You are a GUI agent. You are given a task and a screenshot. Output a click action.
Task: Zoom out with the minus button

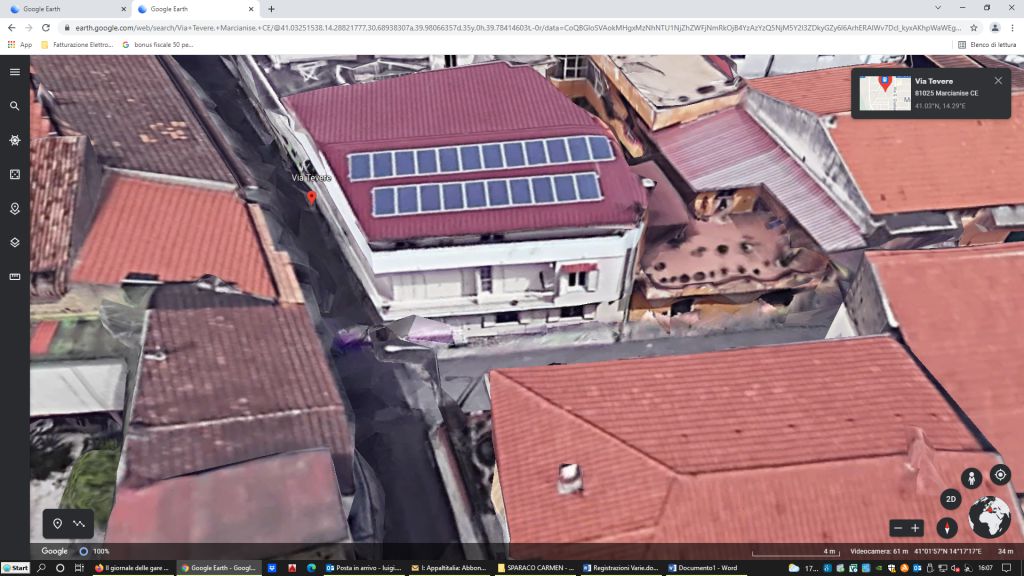[898, 528]
